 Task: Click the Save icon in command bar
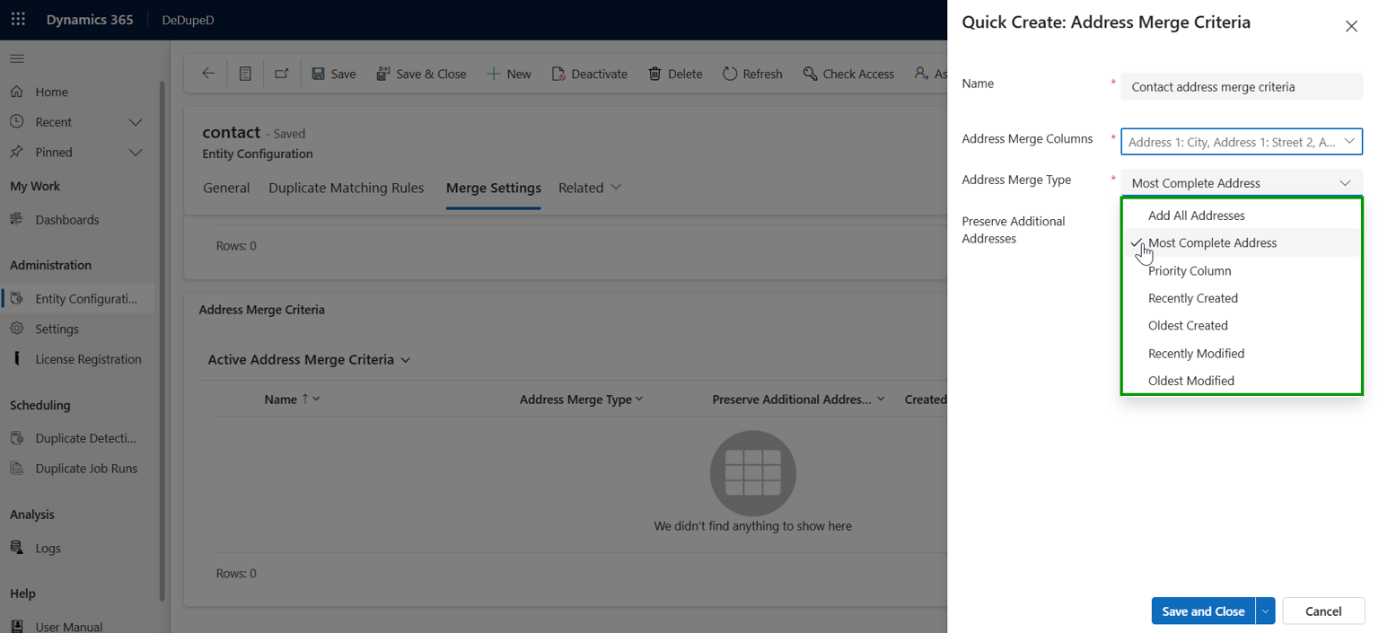318,74
